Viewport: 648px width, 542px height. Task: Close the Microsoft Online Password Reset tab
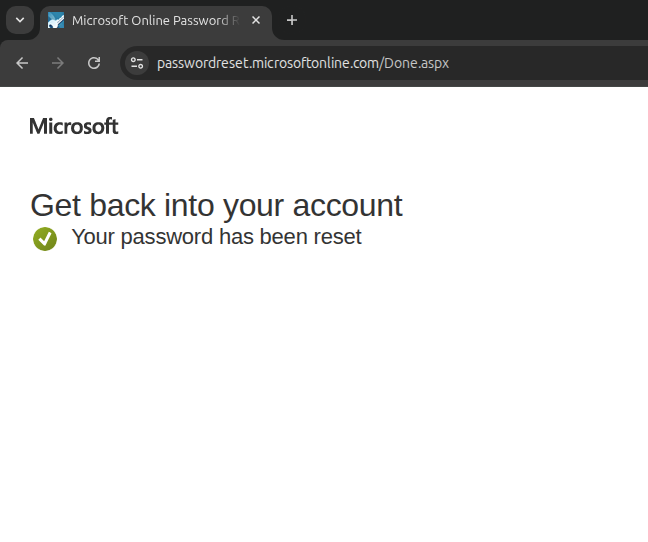256,20
